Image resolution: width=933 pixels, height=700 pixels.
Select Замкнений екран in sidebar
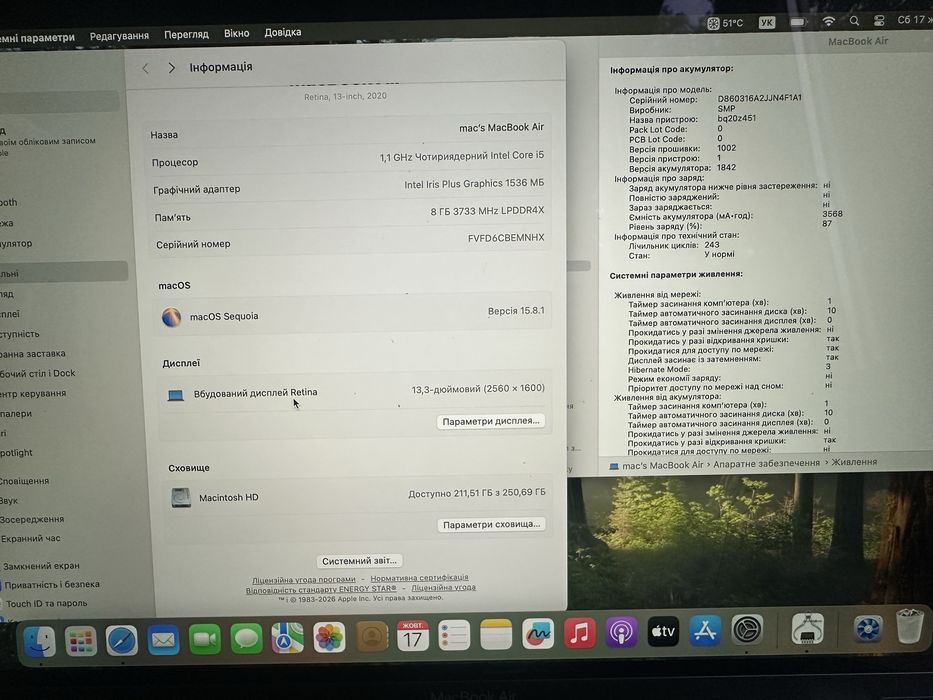point(41,566)
